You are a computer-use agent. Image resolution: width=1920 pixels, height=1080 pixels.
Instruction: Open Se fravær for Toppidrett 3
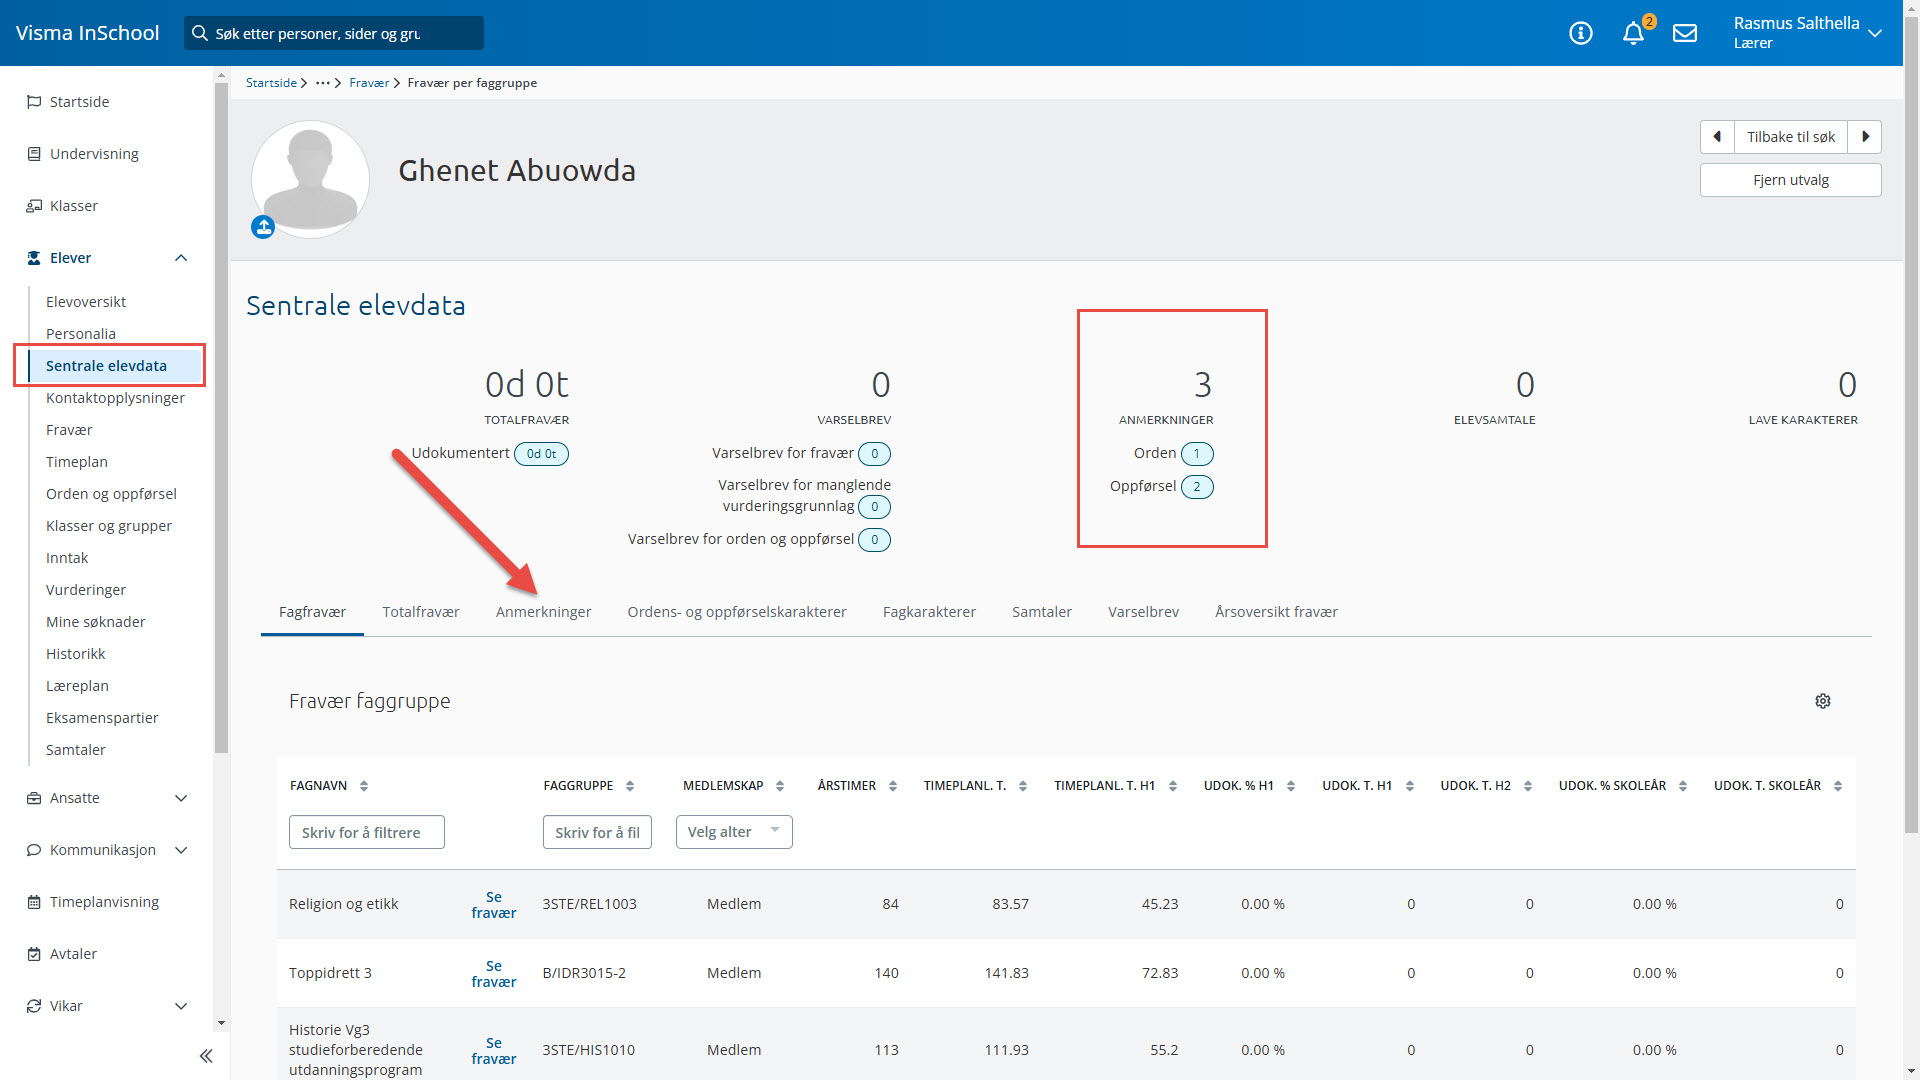click(x=494, y=973)
